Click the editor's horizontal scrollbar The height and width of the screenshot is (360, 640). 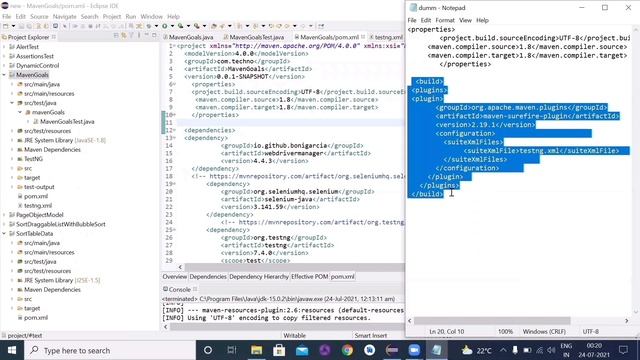(x=294, y=267)
